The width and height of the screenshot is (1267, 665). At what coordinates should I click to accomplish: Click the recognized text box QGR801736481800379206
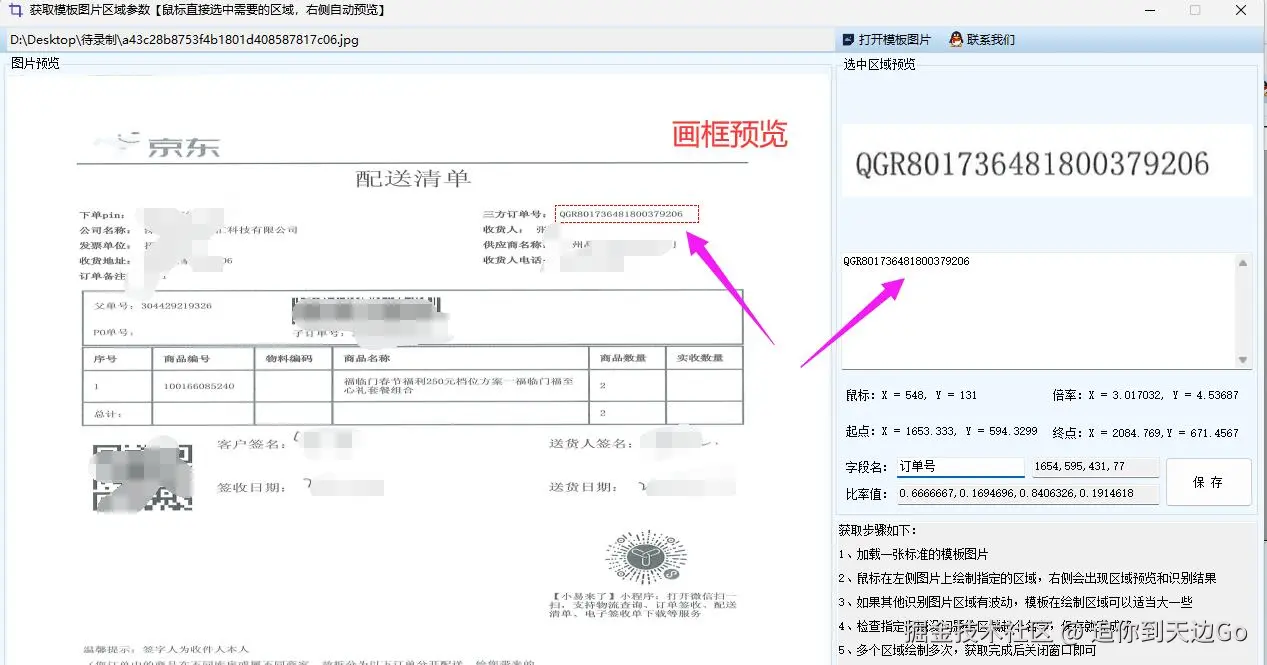[x=1038, y=311]
